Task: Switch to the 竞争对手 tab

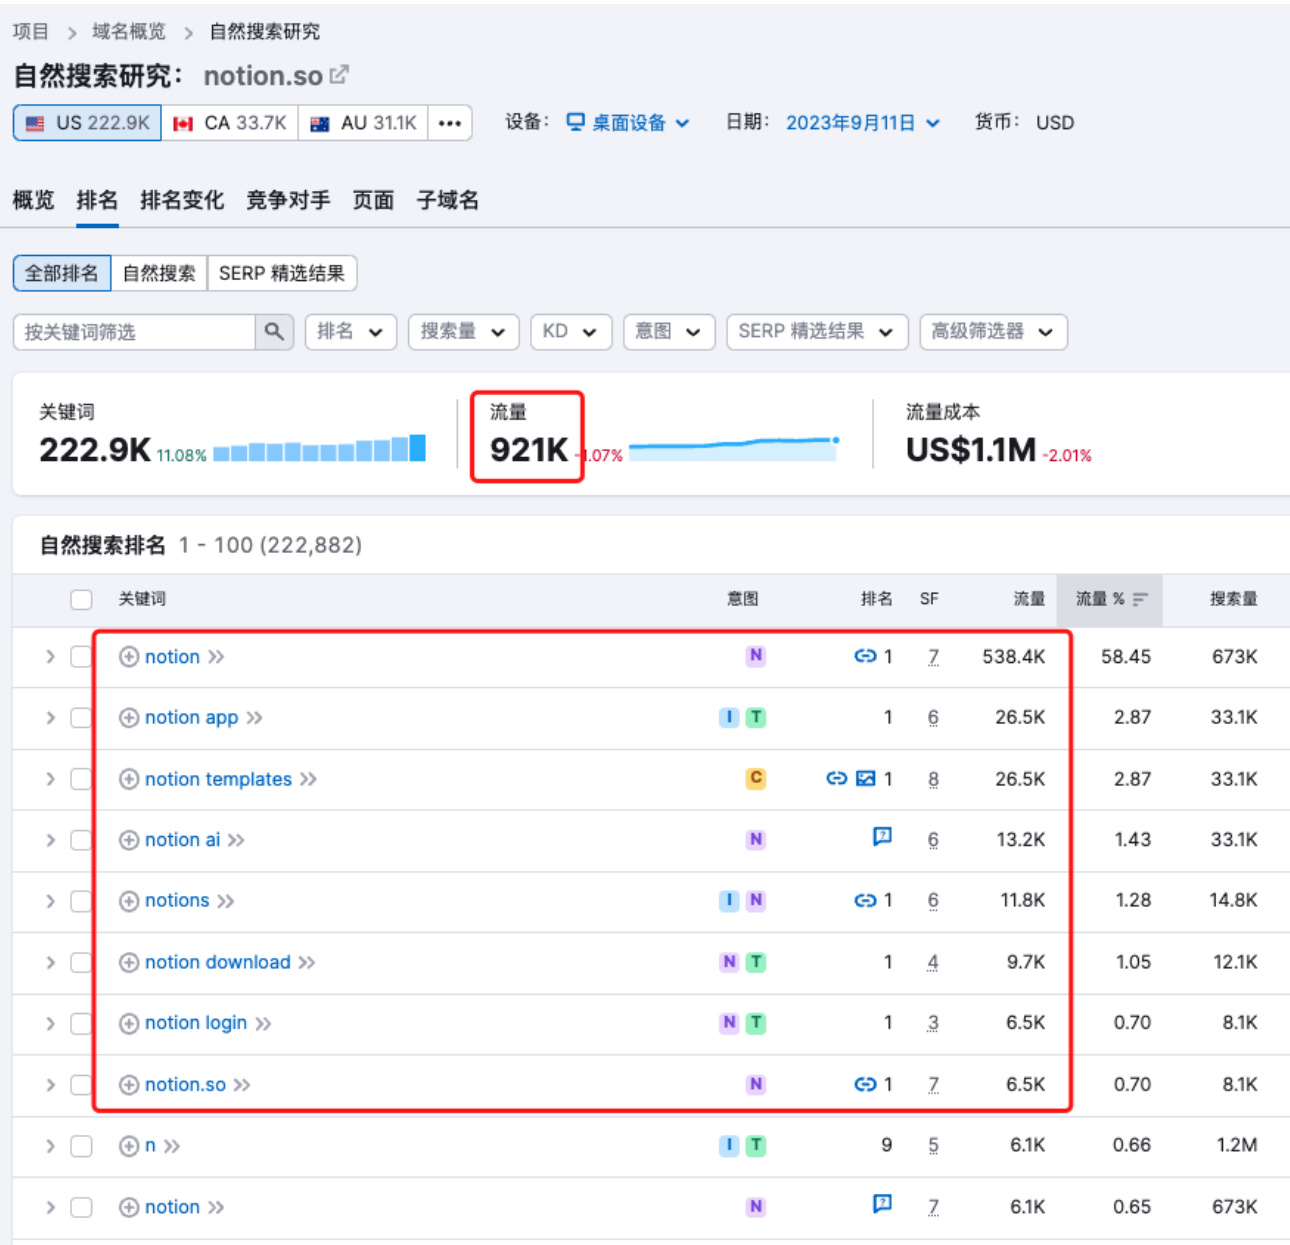Action: [288, 200]
